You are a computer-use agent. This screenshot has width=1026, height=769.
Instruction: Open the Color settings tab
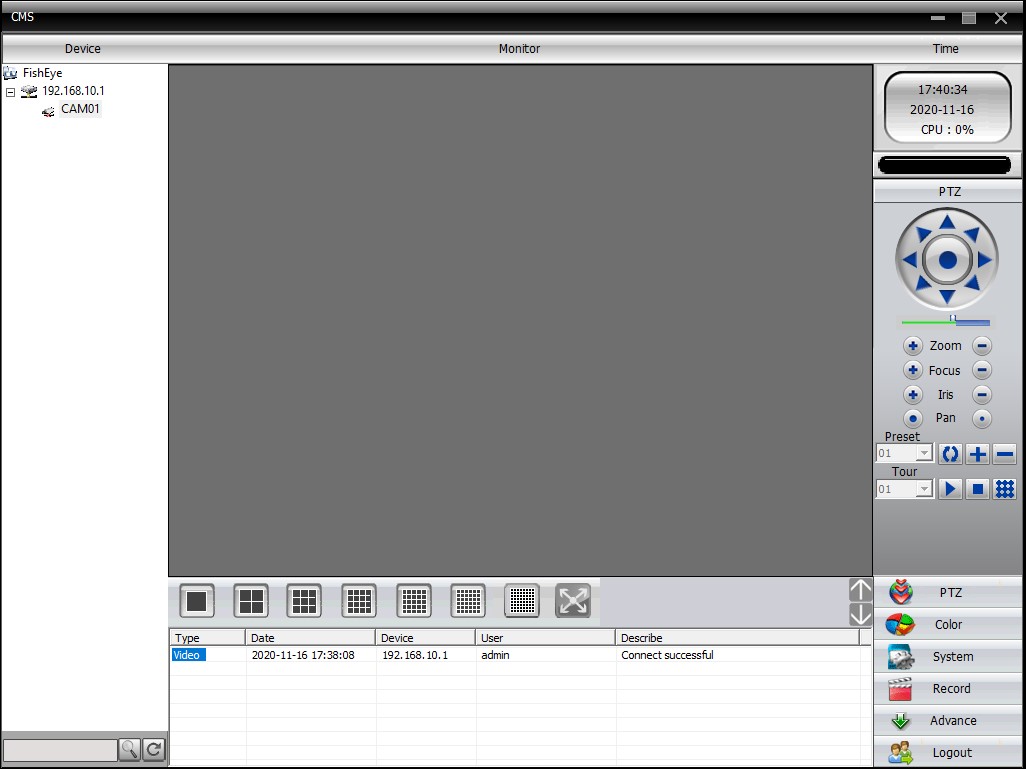[x=949, y=625]
